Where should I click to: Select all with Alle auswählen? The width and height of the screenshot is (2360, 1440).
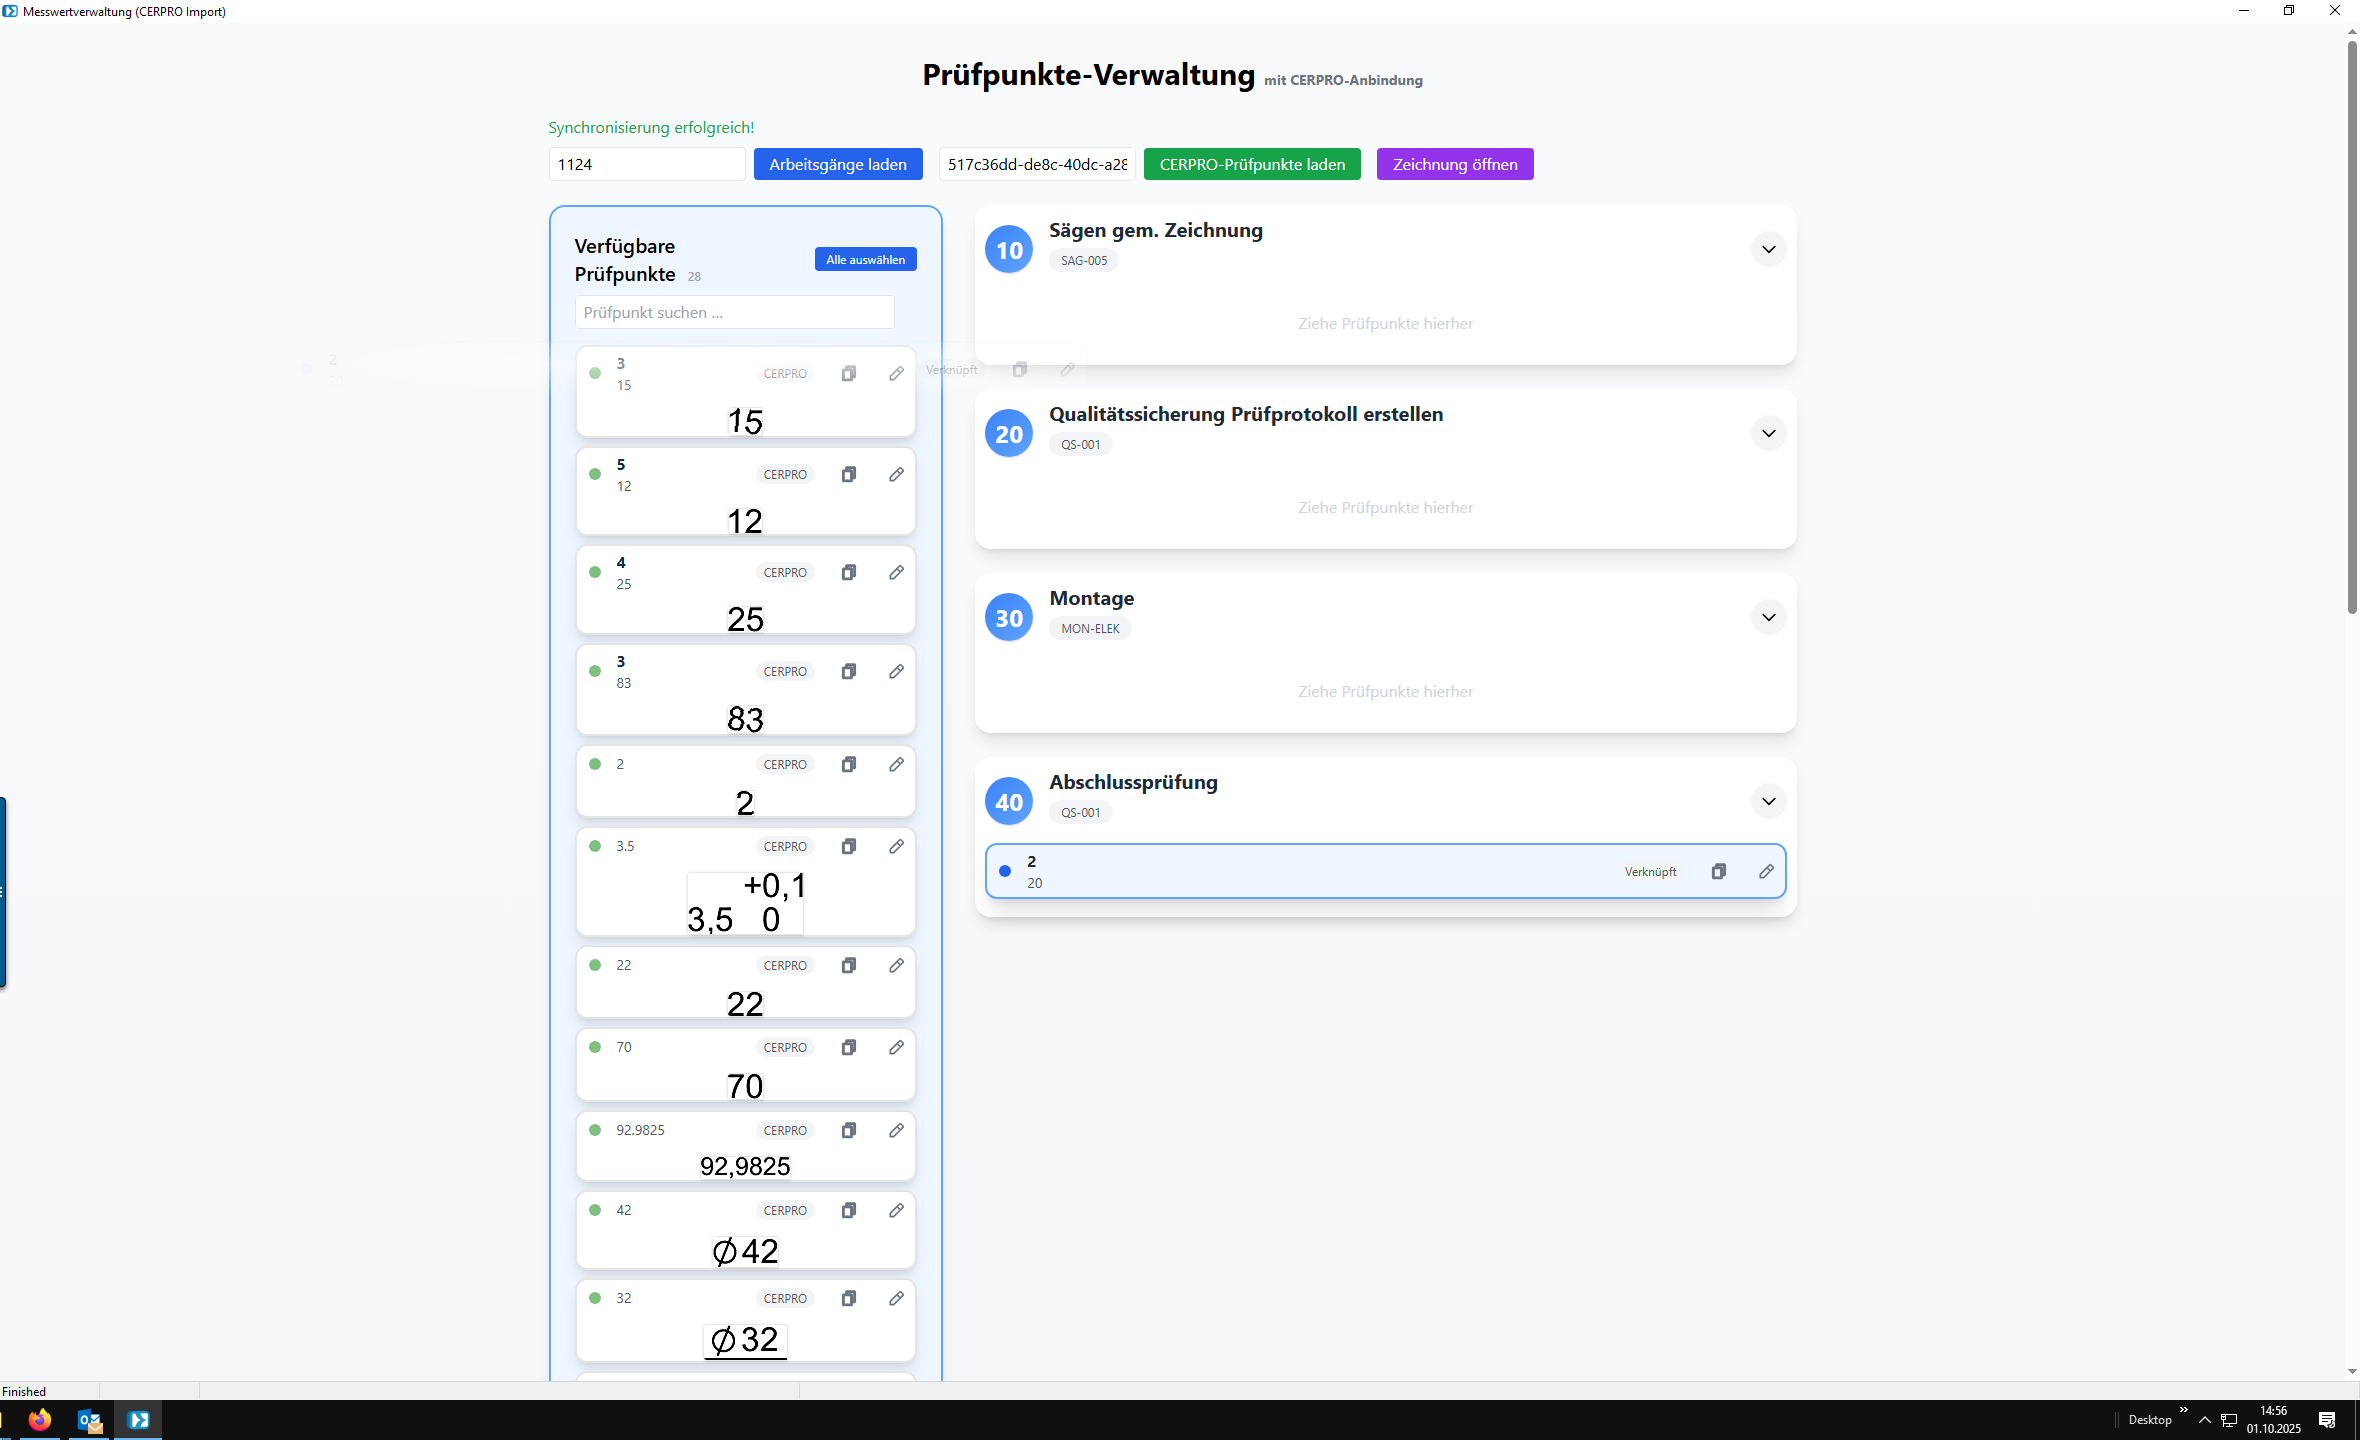(865, 260)
